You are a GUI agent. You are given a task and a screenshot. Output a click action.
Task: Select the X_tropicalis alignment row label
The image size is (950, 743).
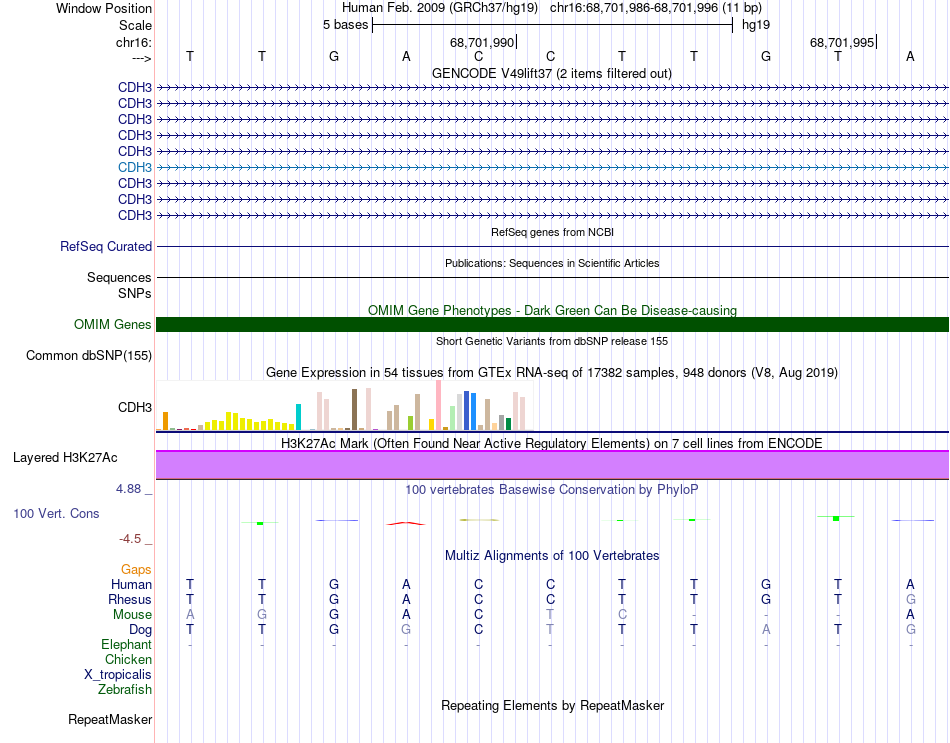[x=118, y=675]
